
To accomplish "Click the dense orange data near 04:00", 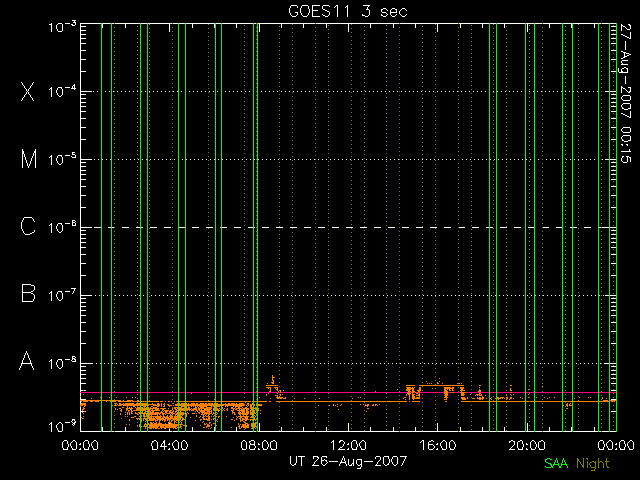I will coord(163,416).
